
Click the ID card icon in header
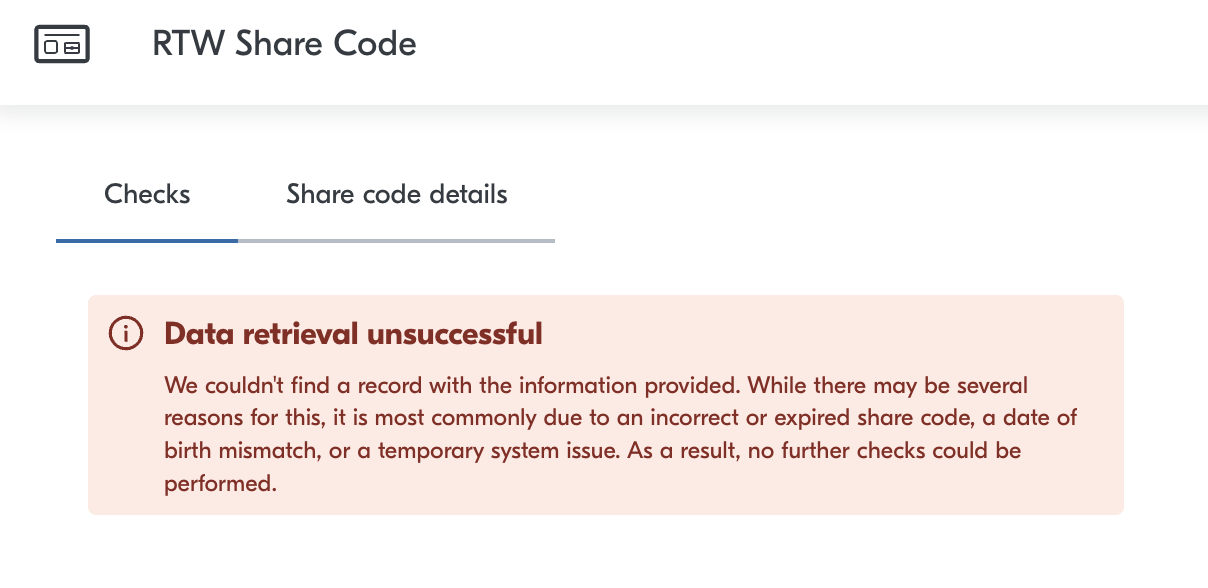tap(62, 45)
